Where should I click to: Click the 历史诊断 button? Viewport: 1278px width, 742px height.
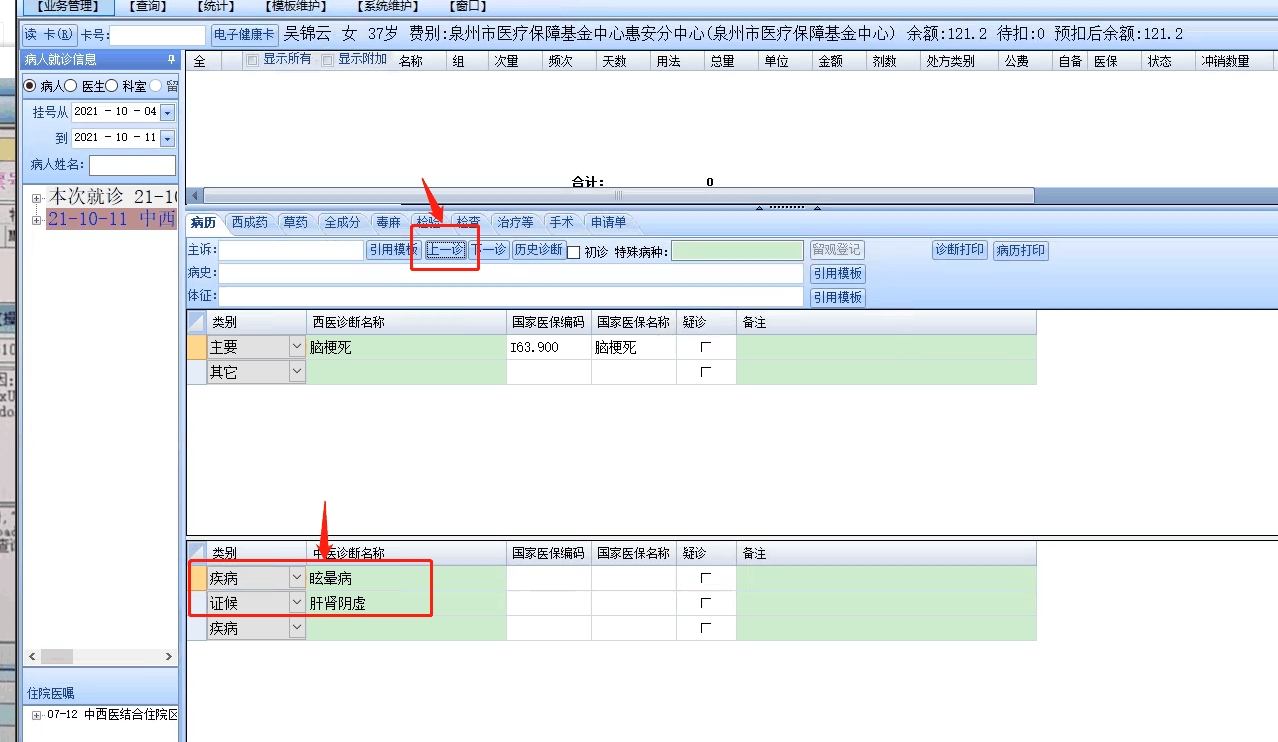539,250
